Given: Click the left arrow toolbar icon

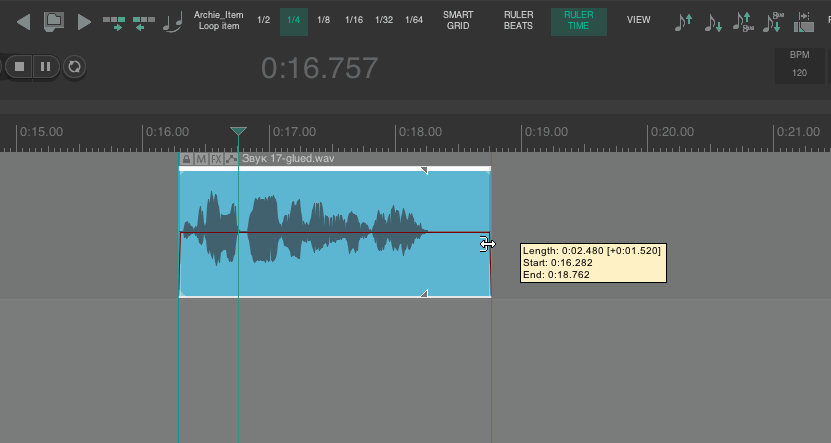Looking at the screenshot, I should click(24, 21).
